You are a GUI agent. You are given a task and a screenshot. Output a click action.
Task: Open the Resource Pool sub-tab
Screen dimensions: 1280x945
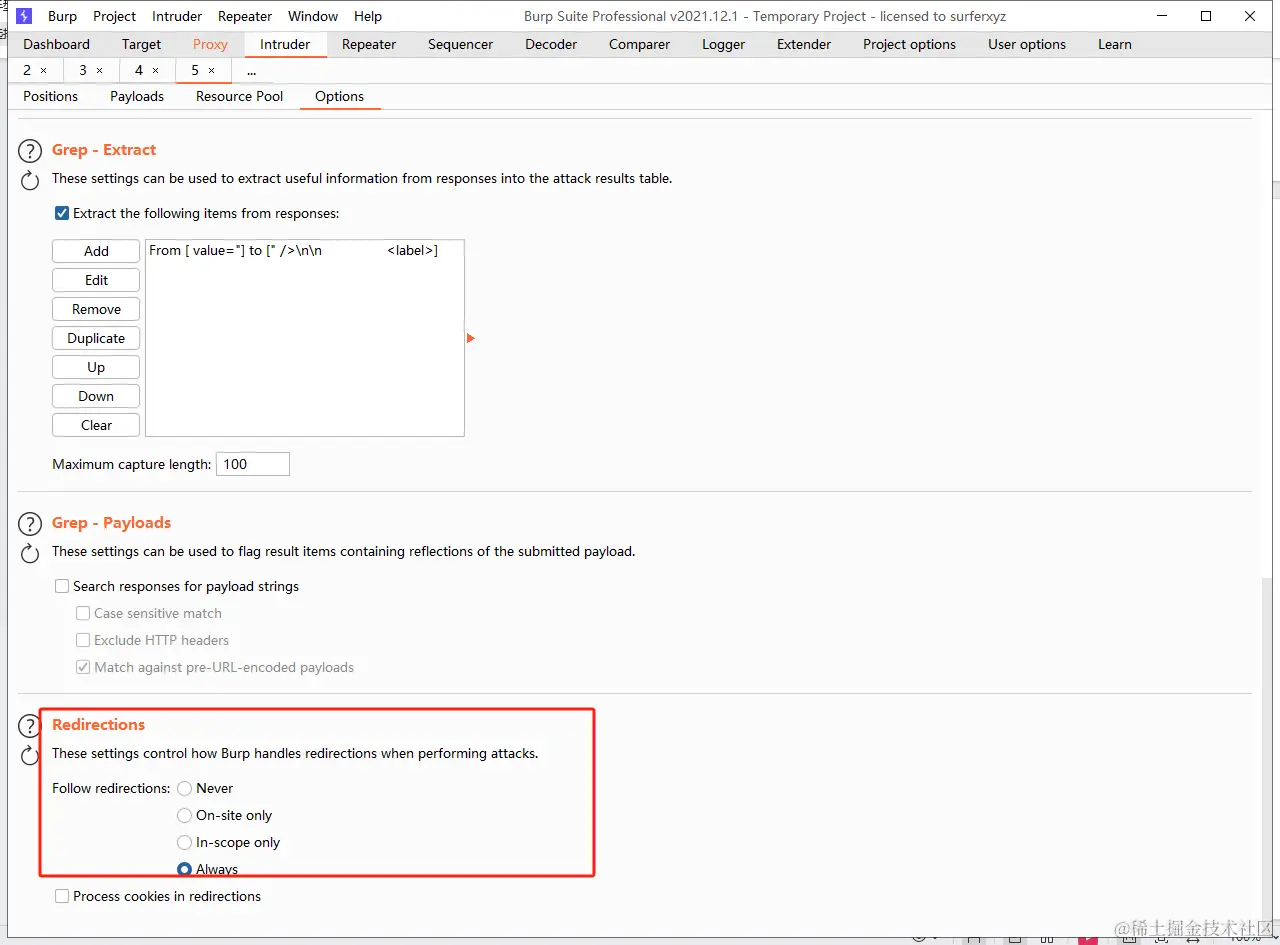(x=240, y=96)
